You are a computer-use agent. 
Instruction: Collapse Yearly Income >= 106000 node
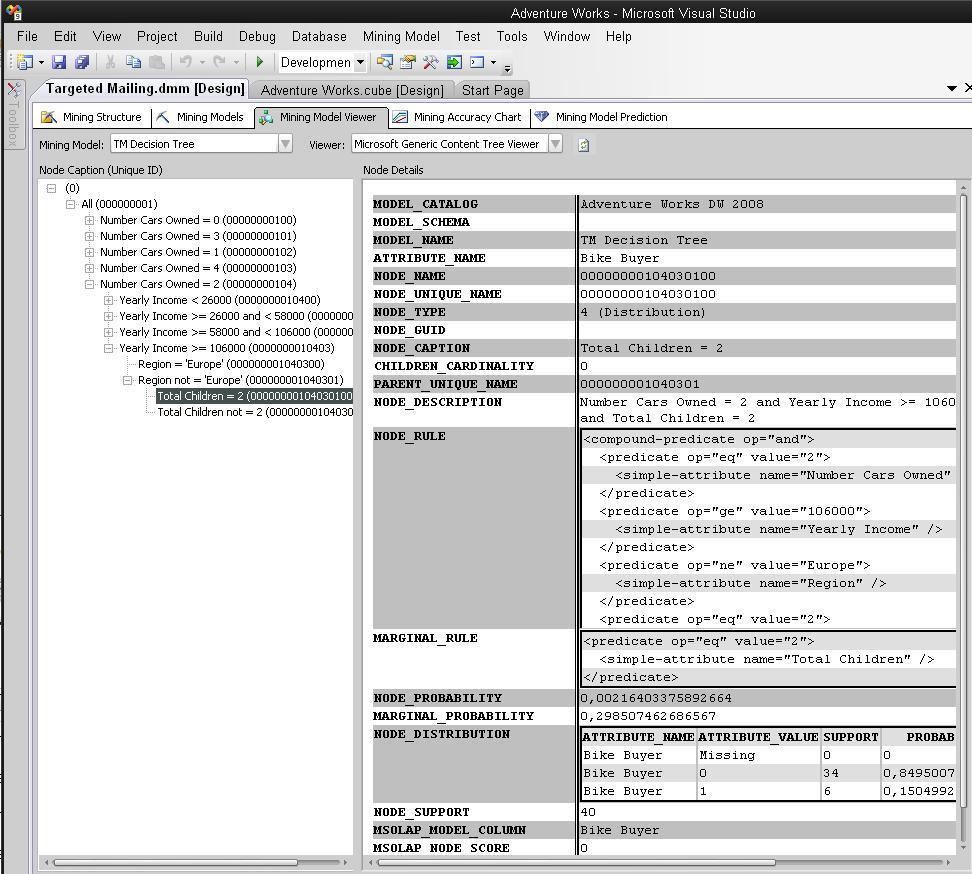coord(108,349)
